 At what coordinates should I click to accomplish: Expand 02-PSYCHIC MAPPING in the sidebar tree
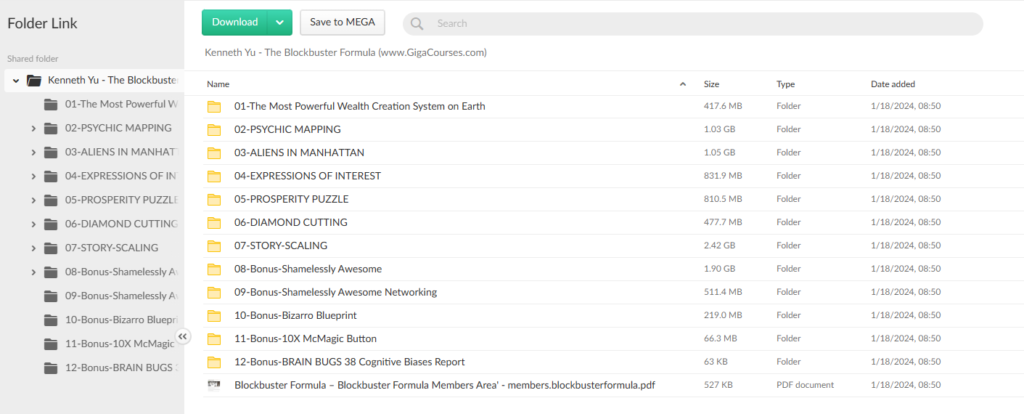tap(34, 128)
